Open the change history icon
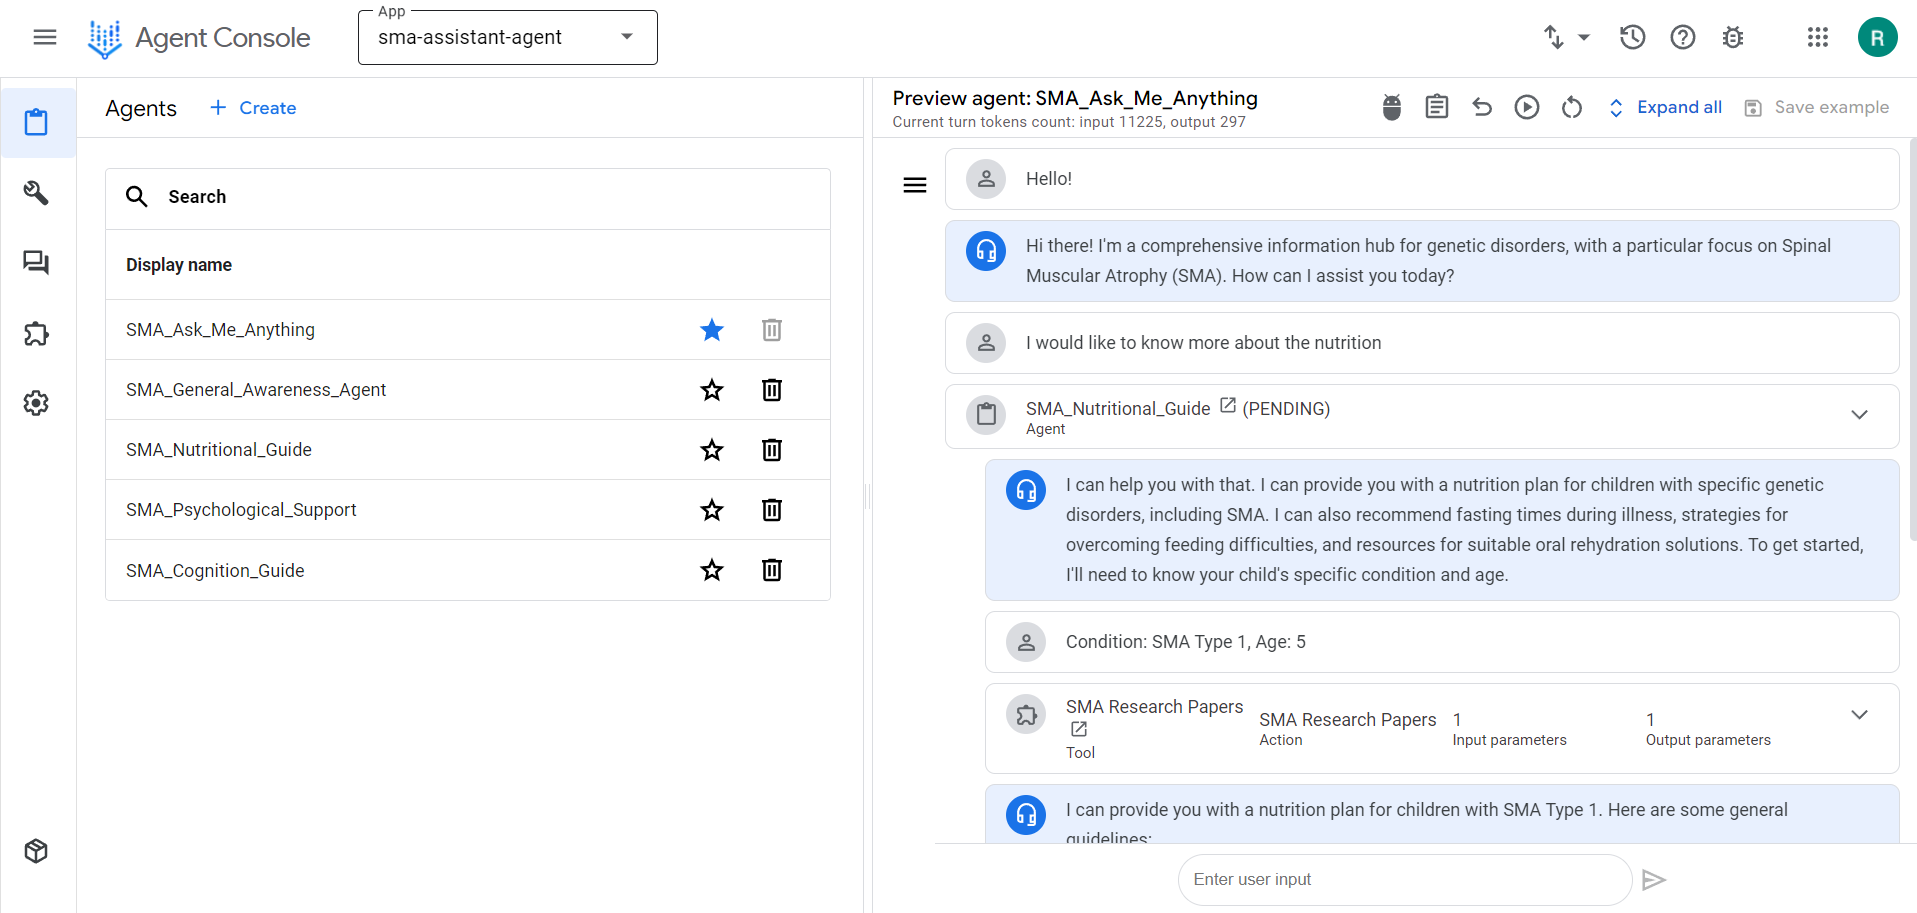This screenshot has height=913, width=1917. [1632, 38]
